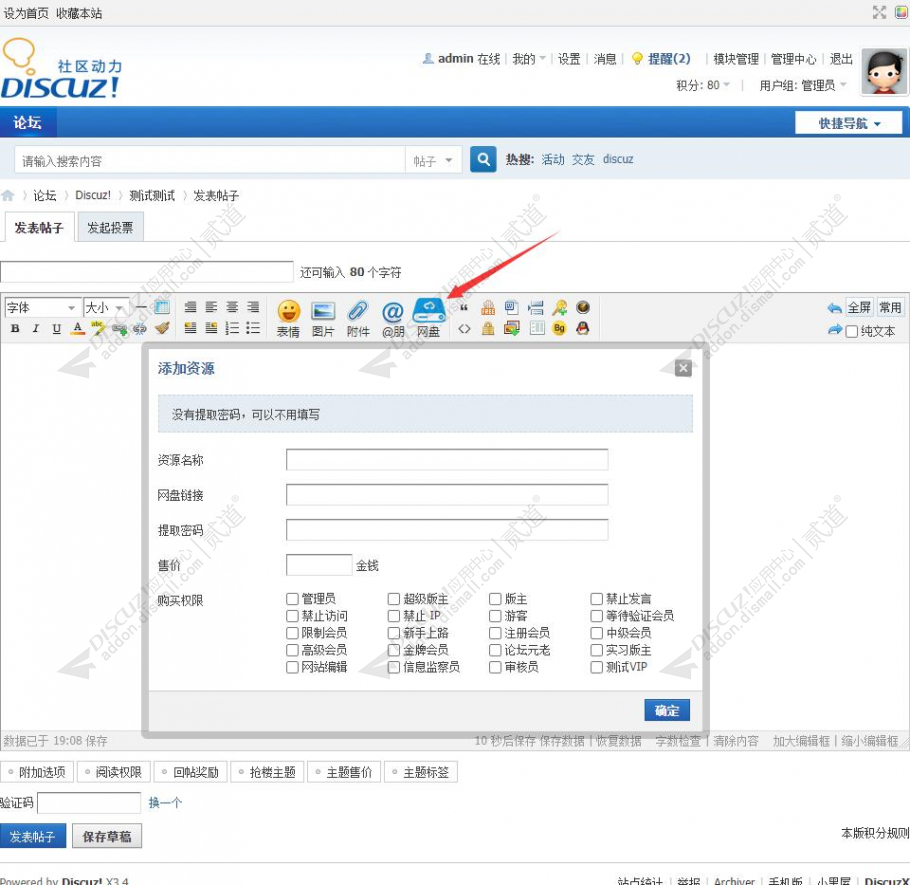910x885 pixels.
Task: Open the font color picker
Action: (77, 328)
